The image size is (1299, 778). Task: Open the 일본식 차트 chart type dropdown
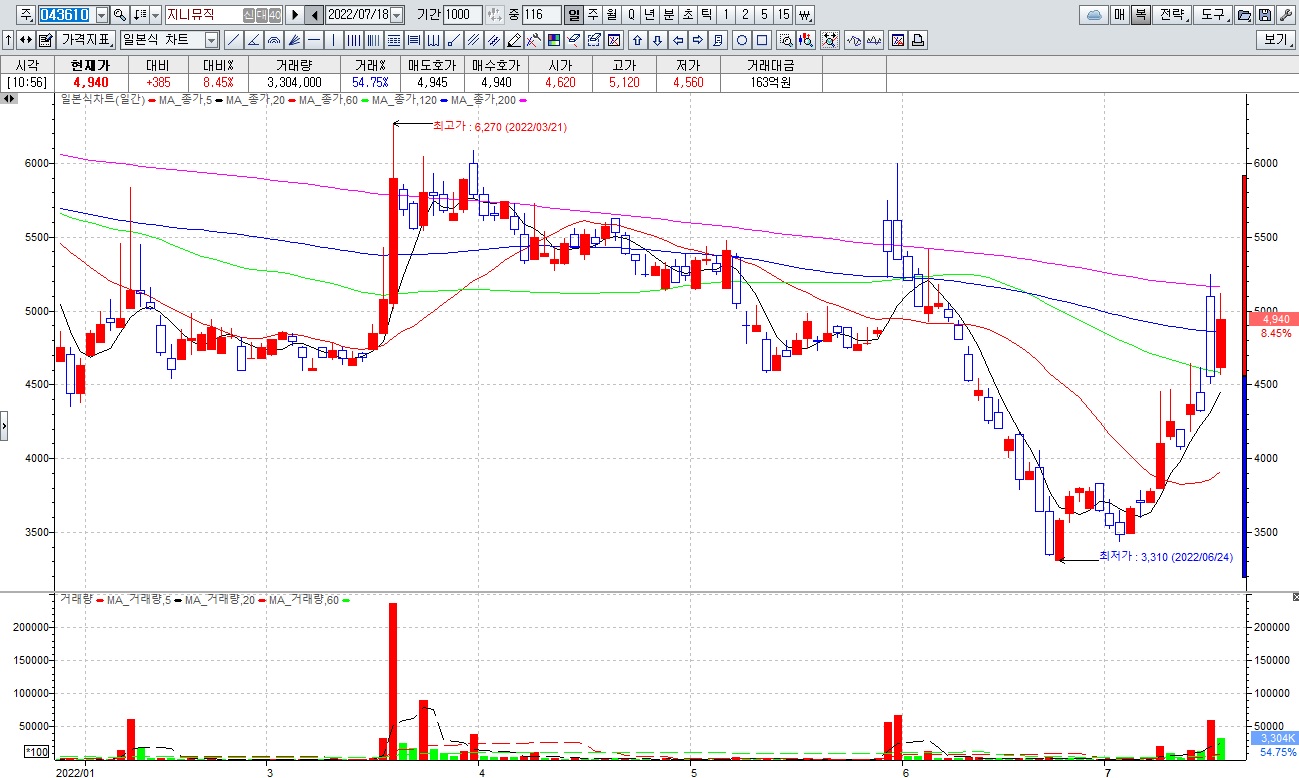coord(211,40)
